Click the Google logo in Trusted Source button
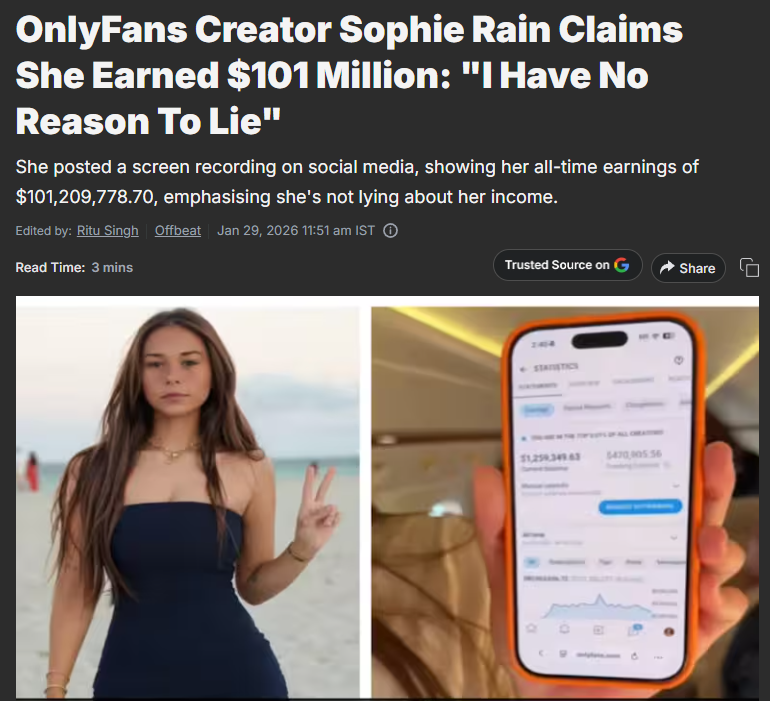This screenshot has width=770, height=701. (621, 265)
